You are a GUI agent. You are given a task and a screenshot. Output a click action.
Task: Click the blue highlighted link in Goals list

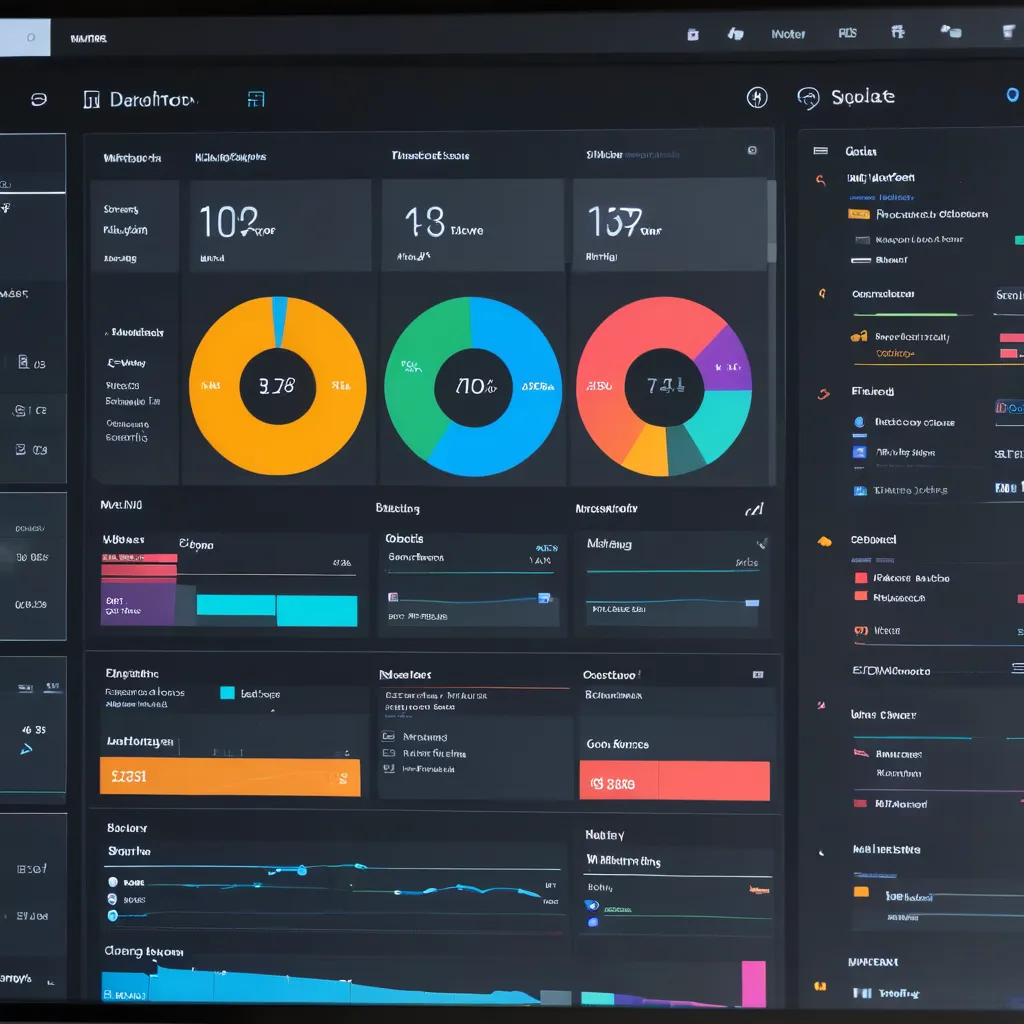[x=895, y=197]
